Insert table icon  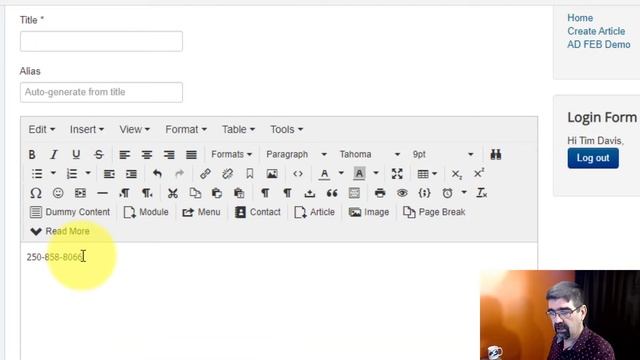pyautogui.click(x=423, y=174)
